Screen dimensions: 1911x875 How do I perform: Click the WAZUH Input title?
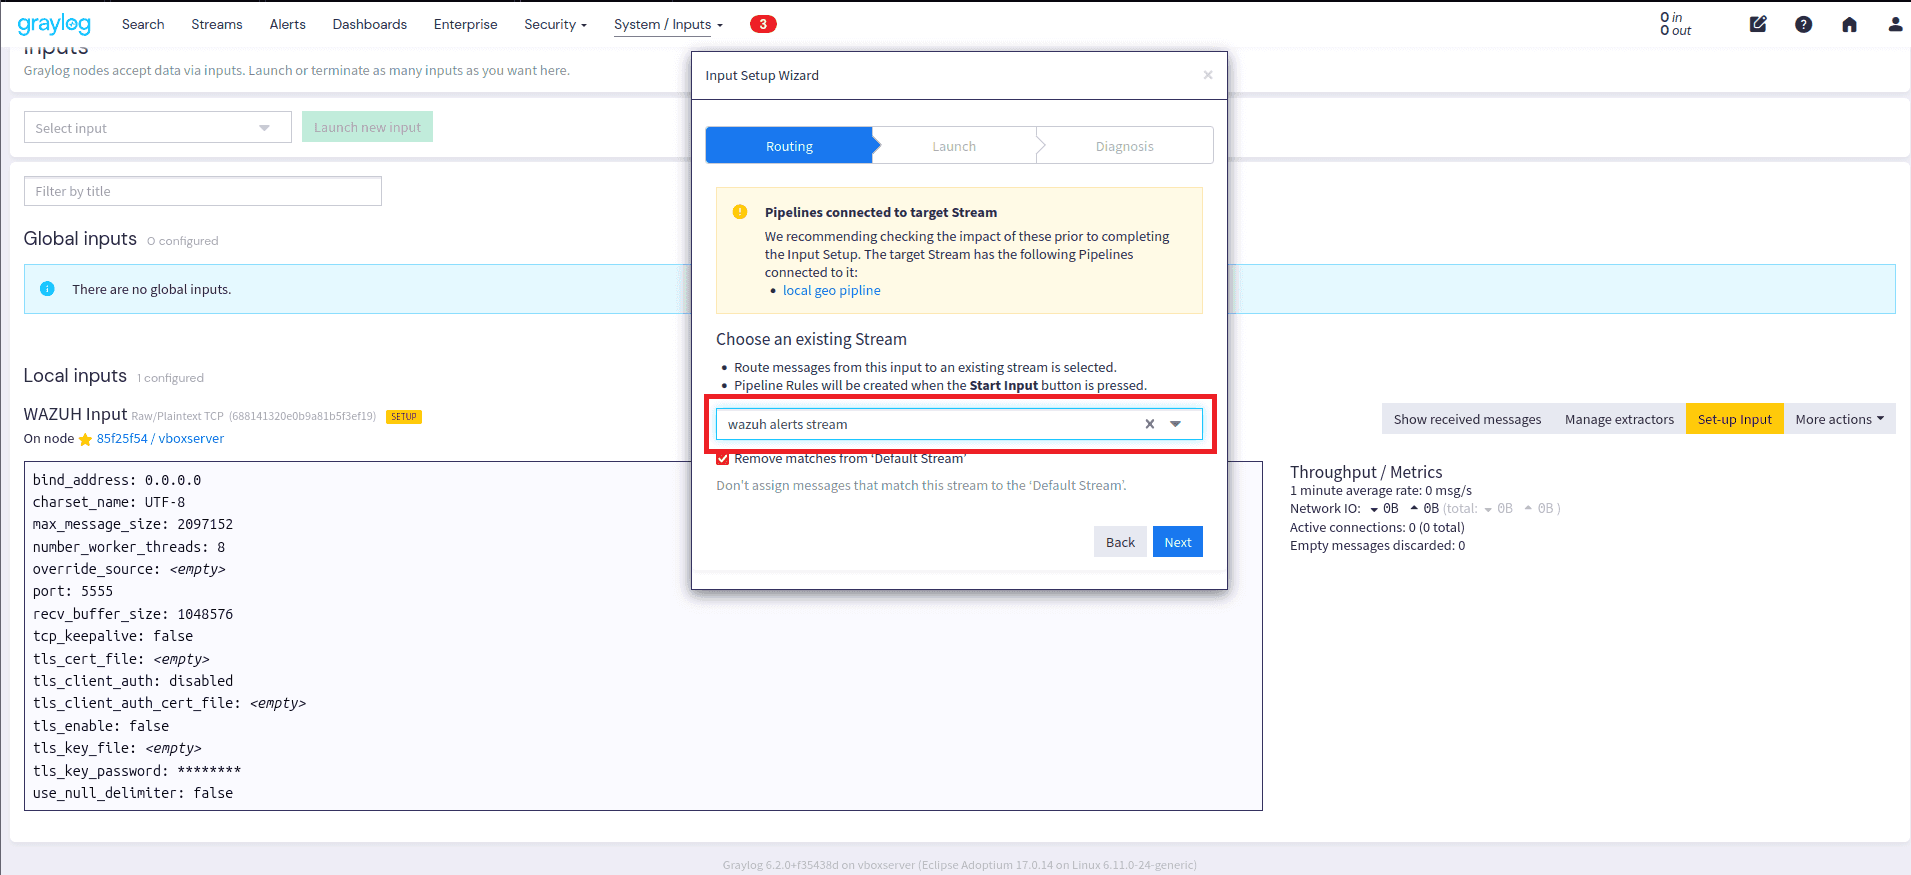pyautogui.click(x=75, y=414)
